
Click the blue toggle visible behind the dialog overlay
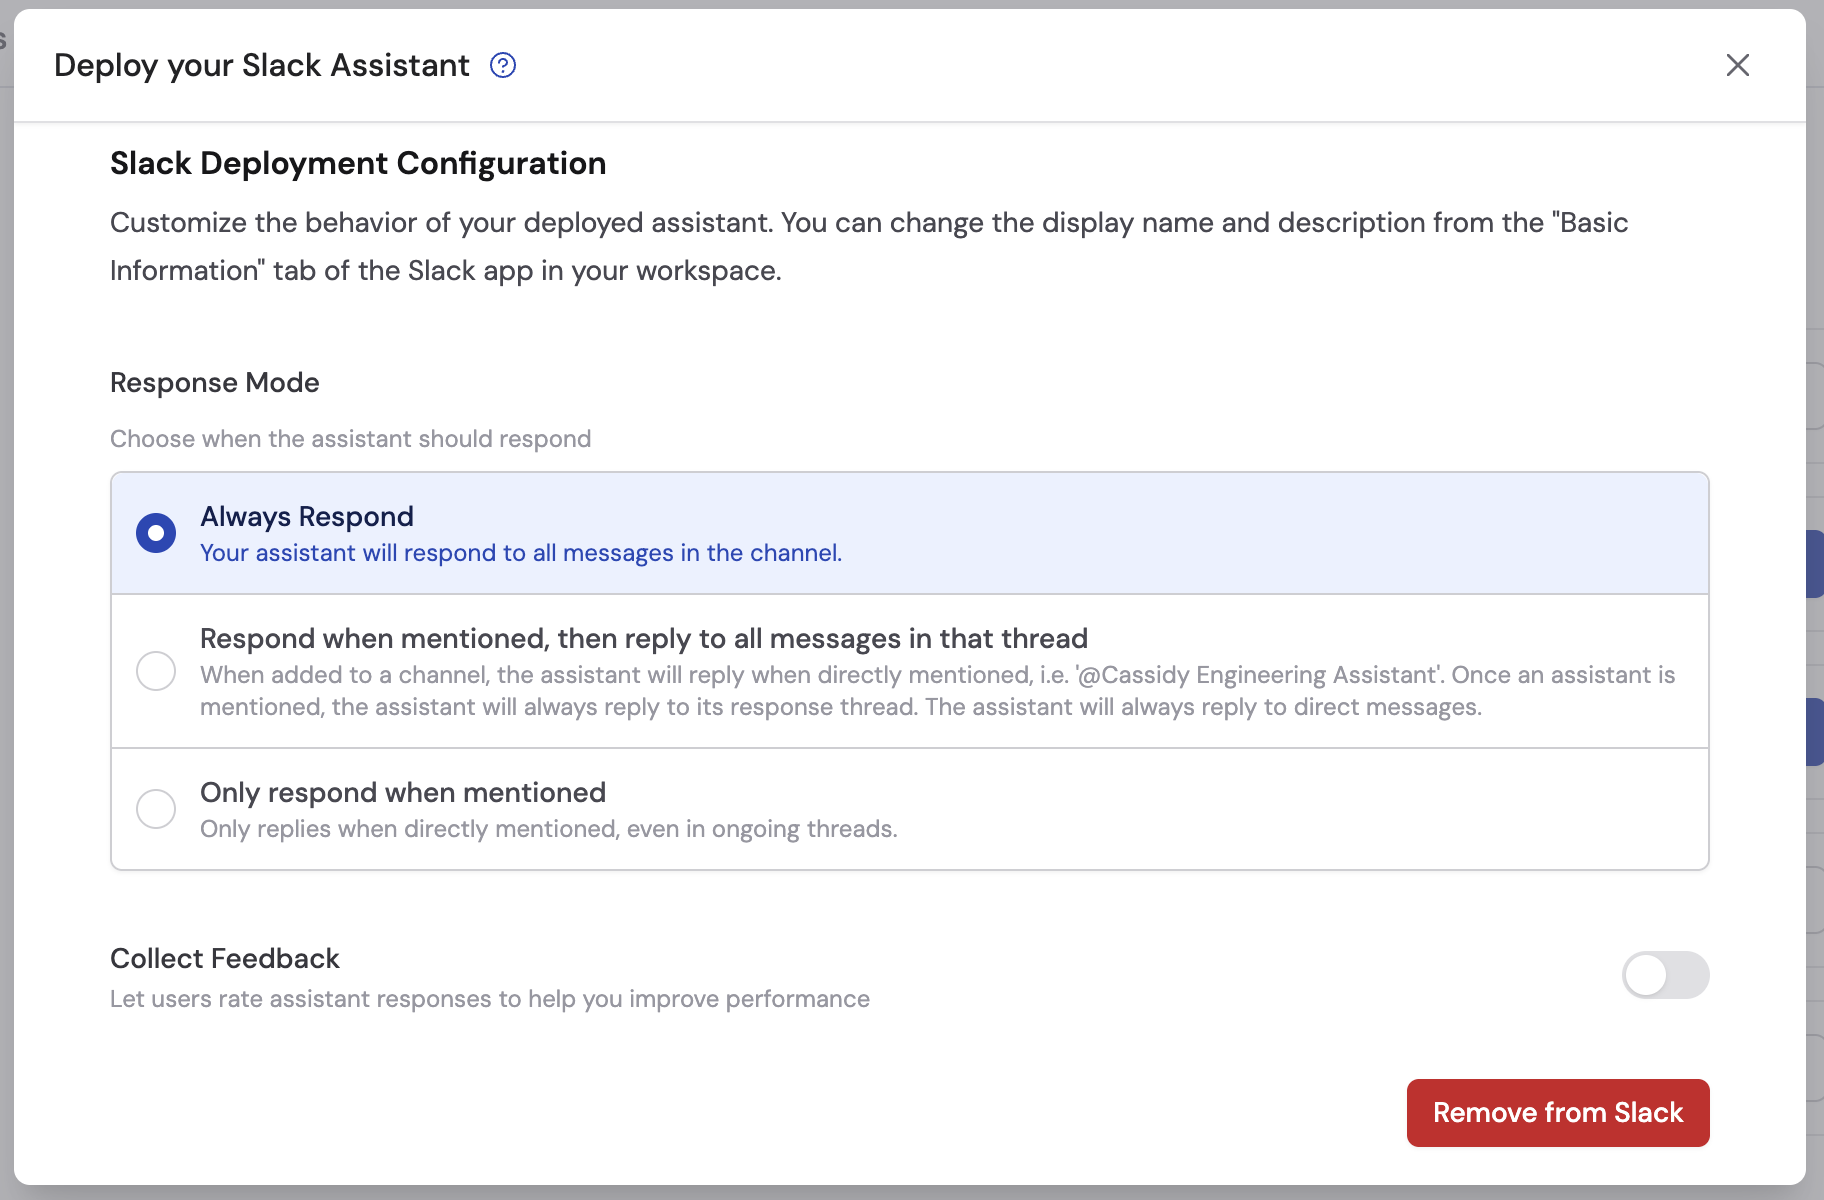coord(1817,563)
